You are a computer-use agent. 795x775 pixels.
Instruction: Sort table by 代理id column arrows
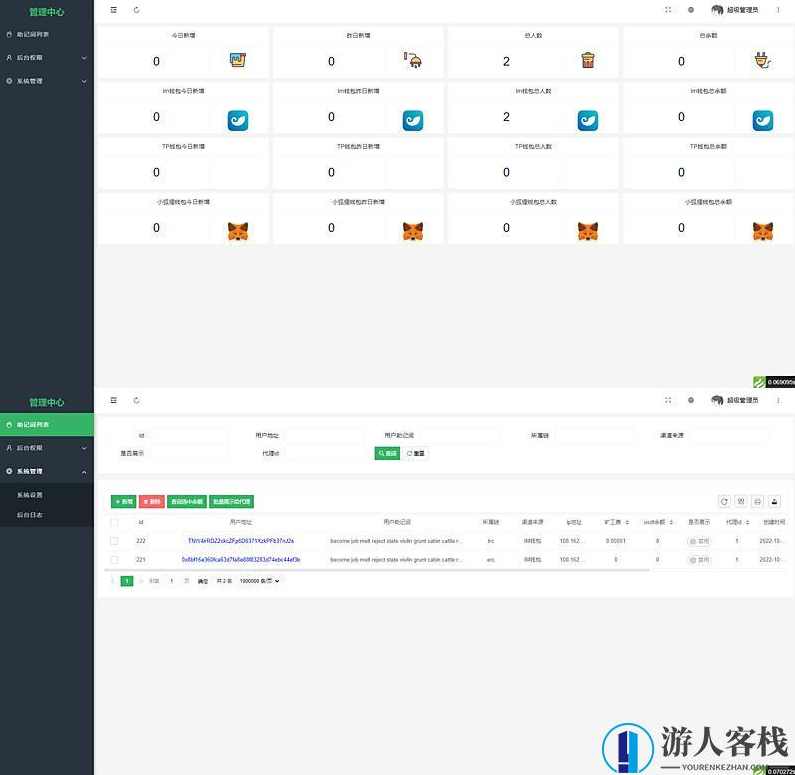pyautogui.click(x=747, y=522)
